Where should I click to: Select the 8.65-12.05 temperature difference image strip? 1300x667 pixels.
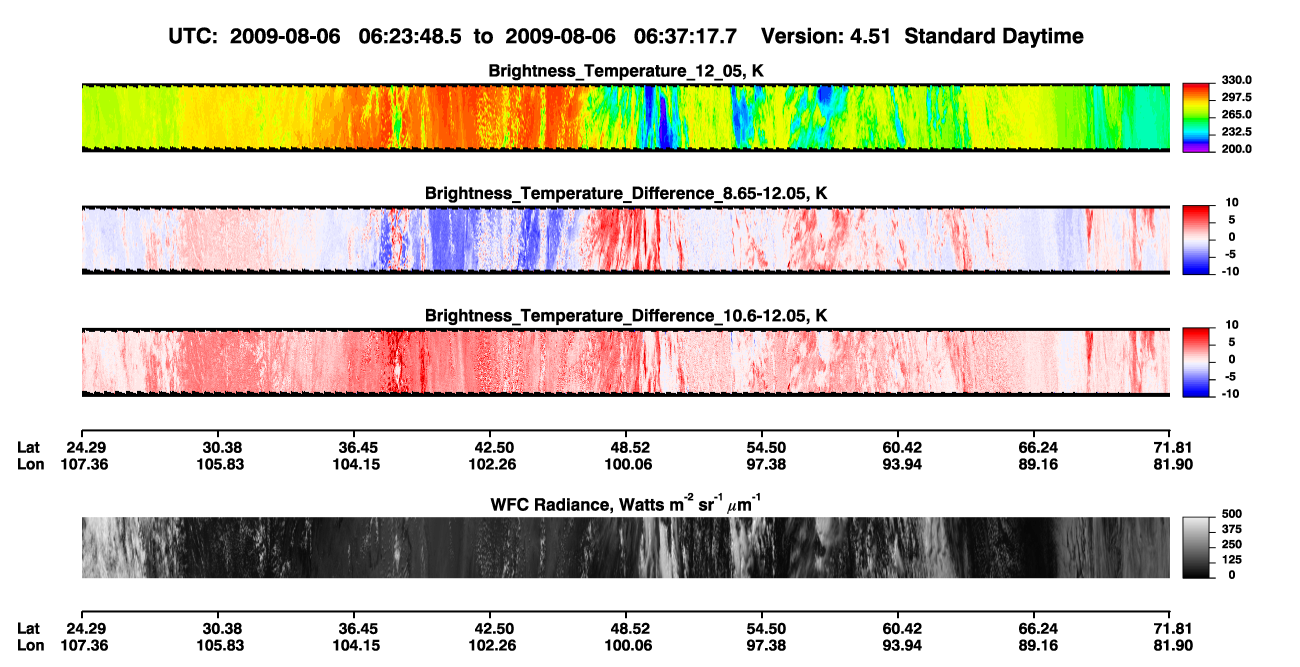[x=625, y=240]
